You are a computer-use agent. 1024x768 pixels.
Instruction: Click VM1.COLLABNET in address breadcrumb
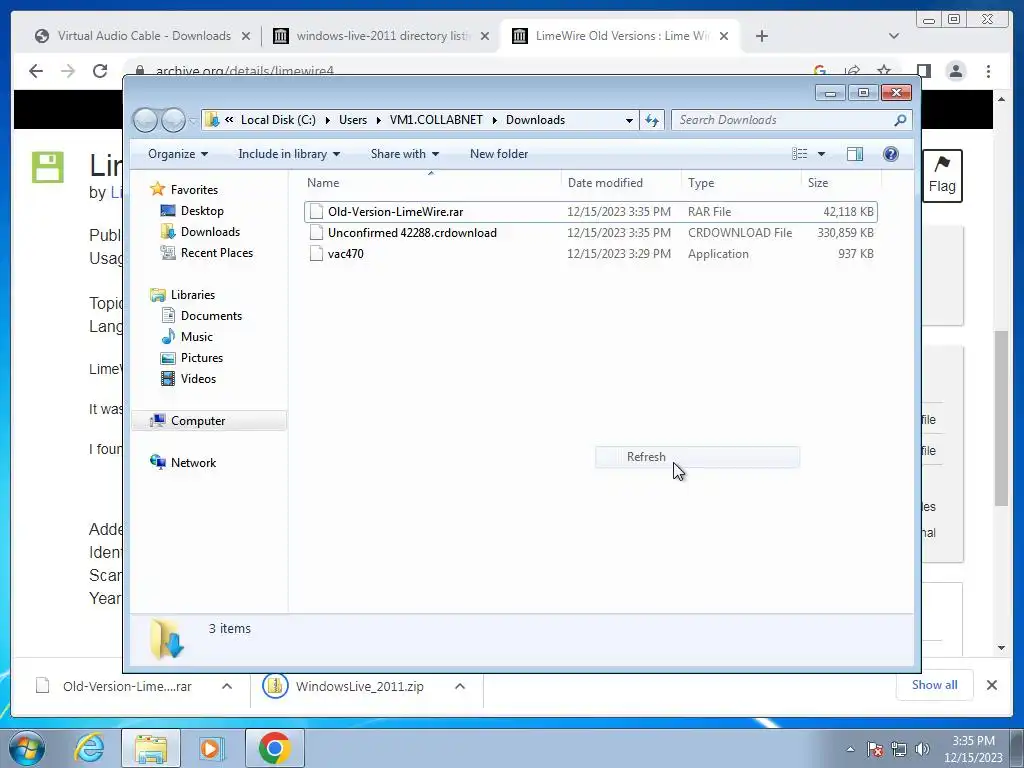pos(436,120)
